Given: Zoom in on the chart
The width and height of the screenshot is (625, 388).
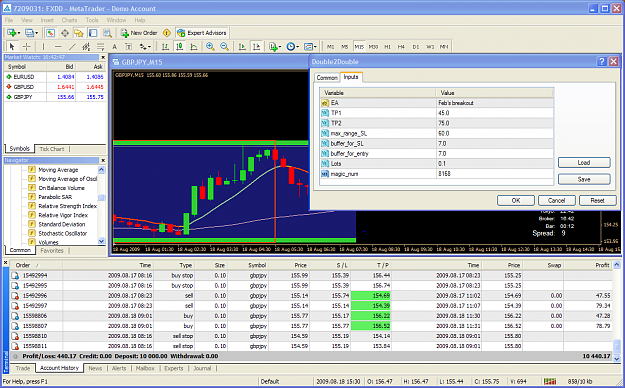Looking at the screenshot, I should 210,47.
